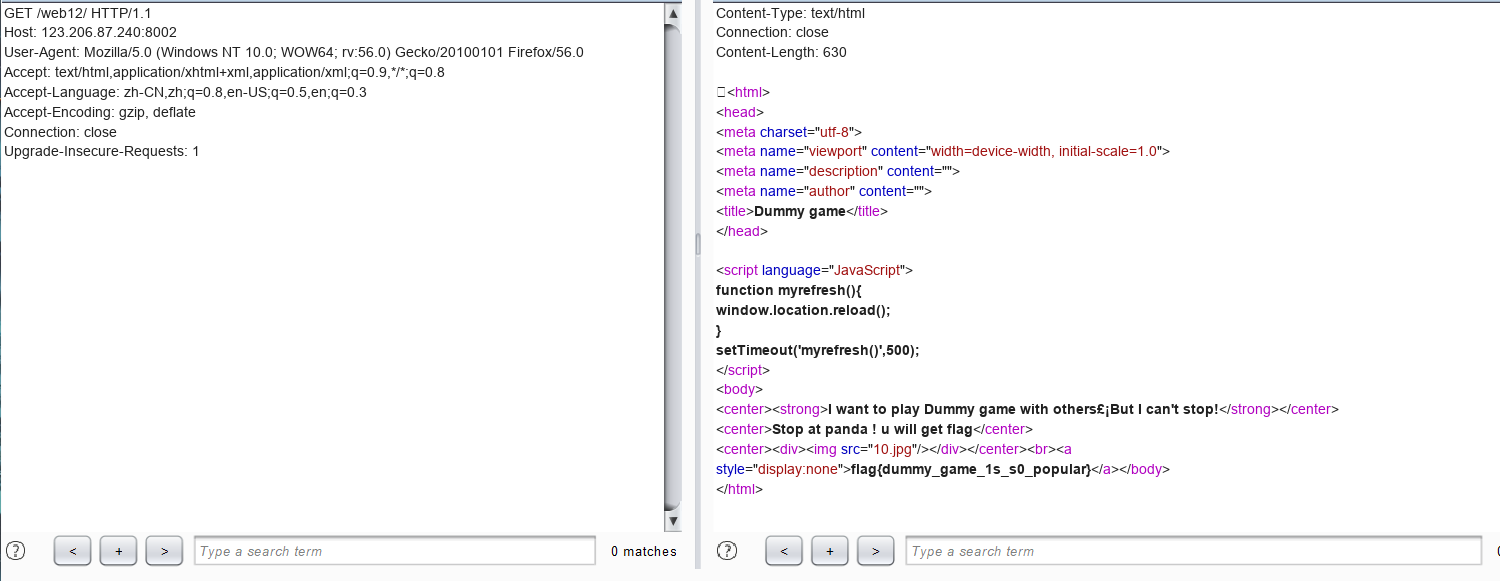This screenshot has height=581, width=1500.
Task: Click the meta viewport tag line
Action: (943, 152)
